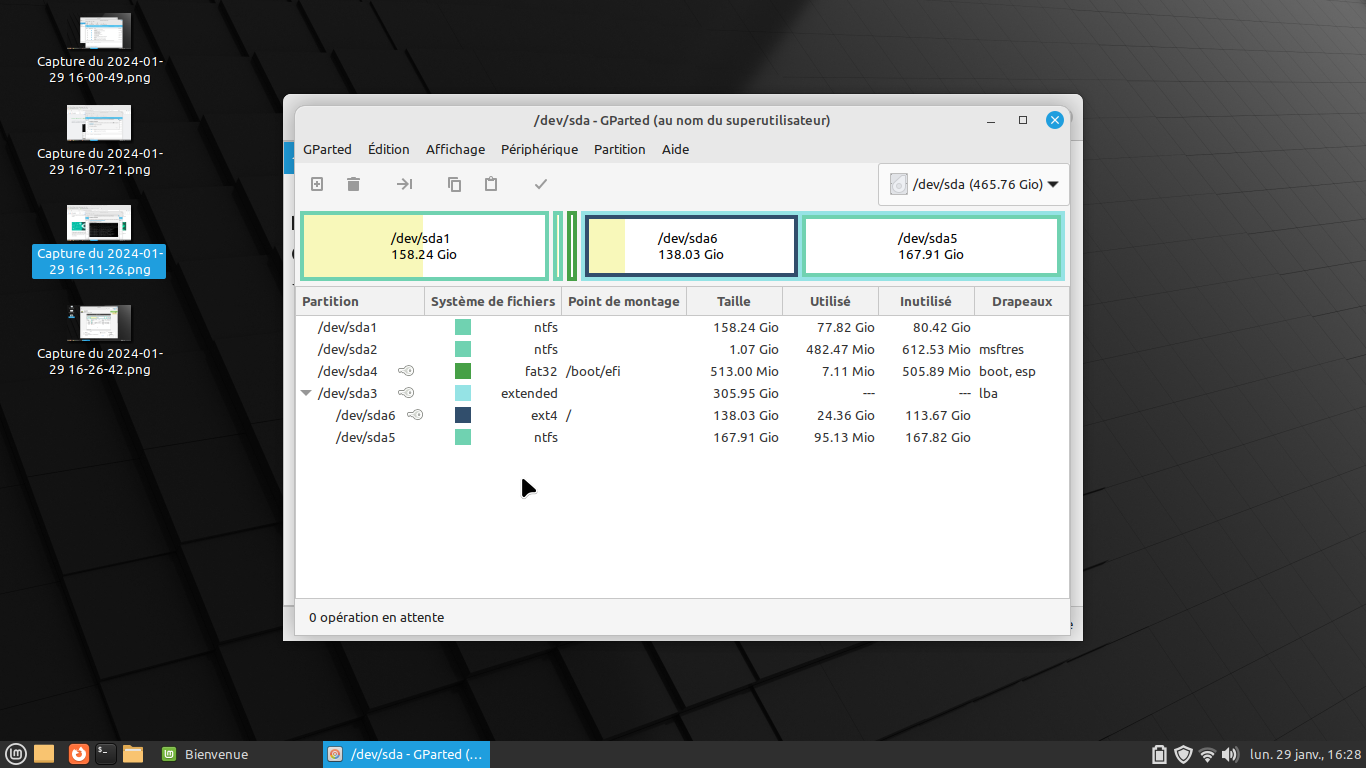Click the delete partition trash icon

(x=353, y=184)
